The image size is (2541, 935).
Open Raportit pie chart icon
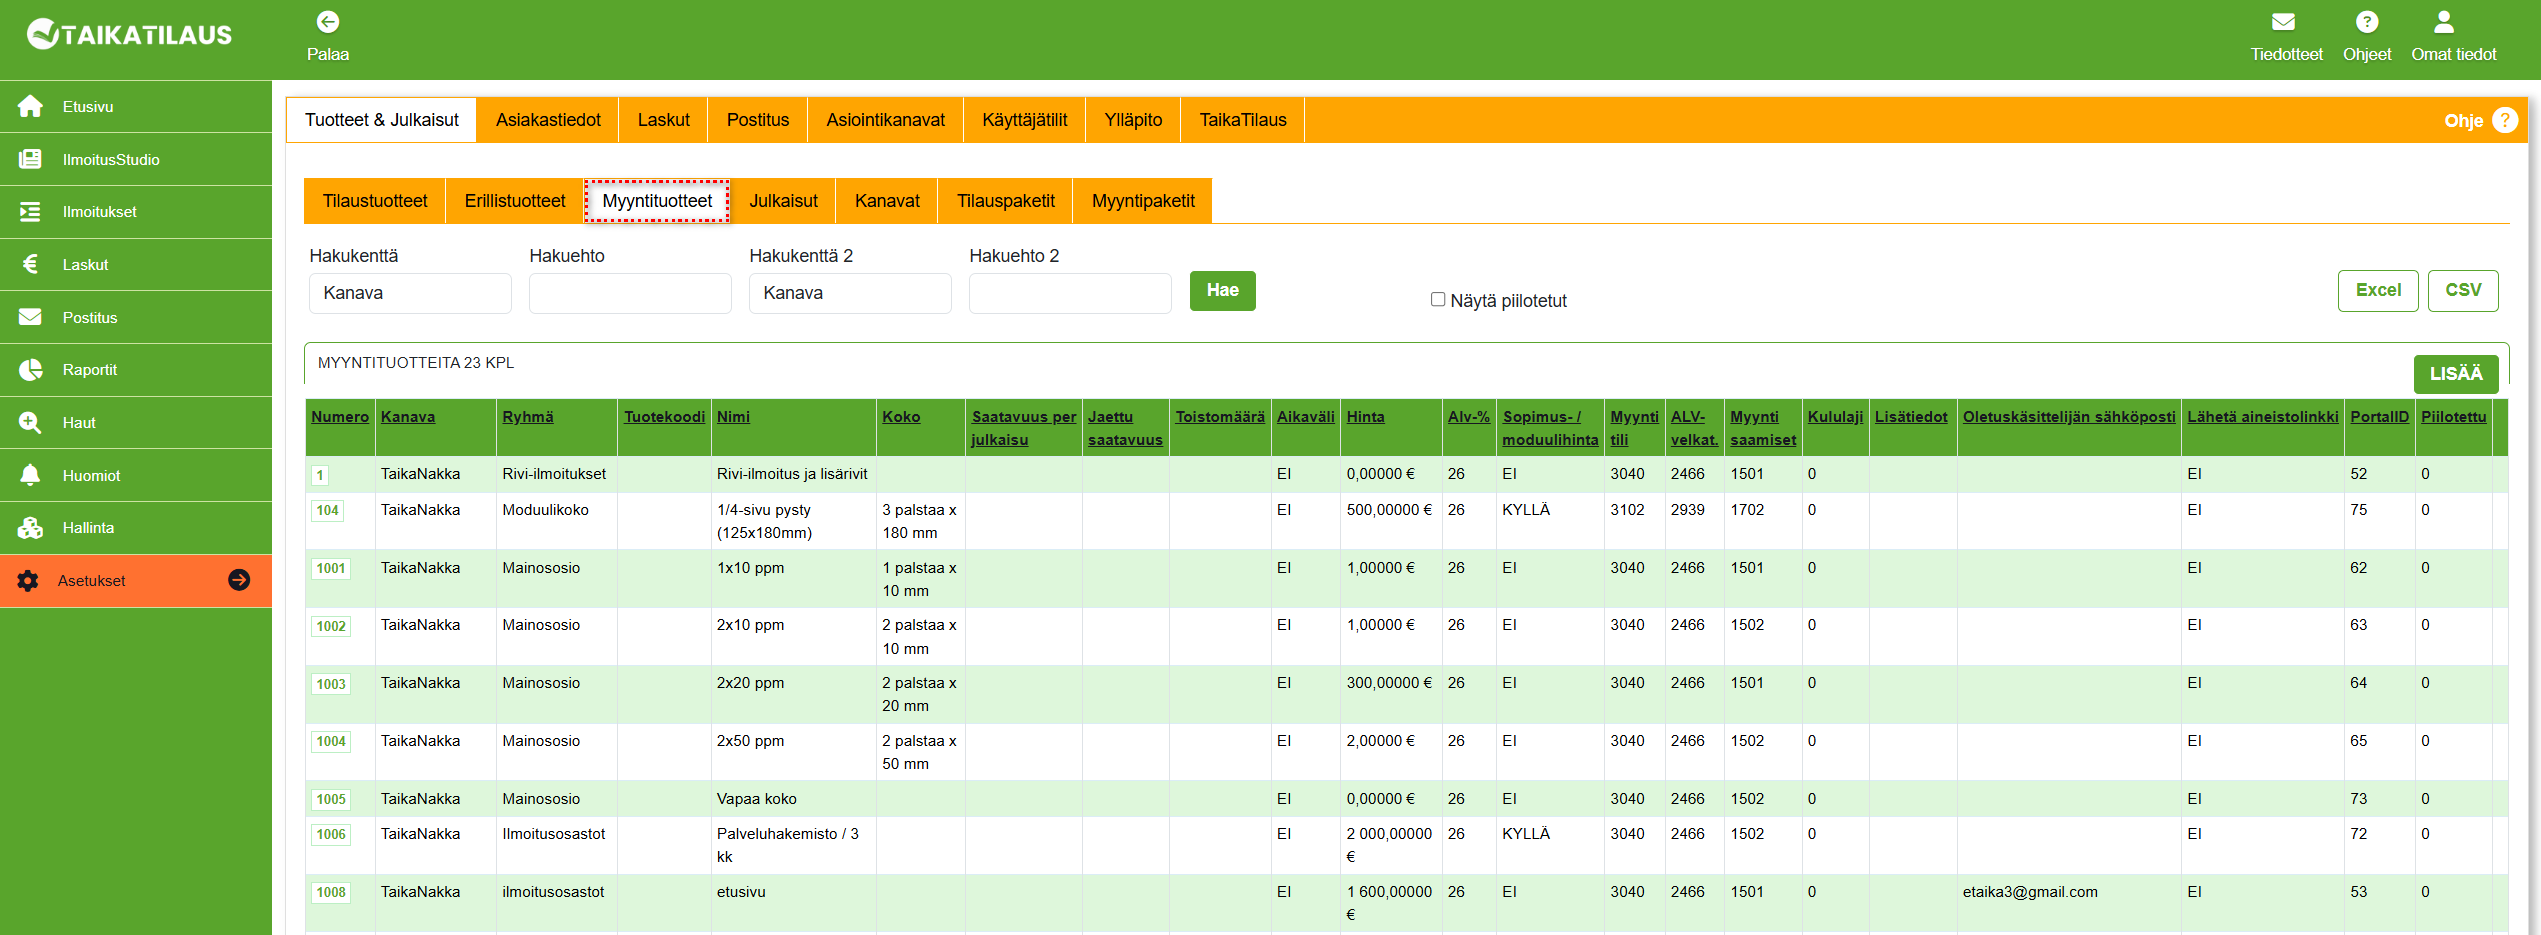[x=30, y=370]
